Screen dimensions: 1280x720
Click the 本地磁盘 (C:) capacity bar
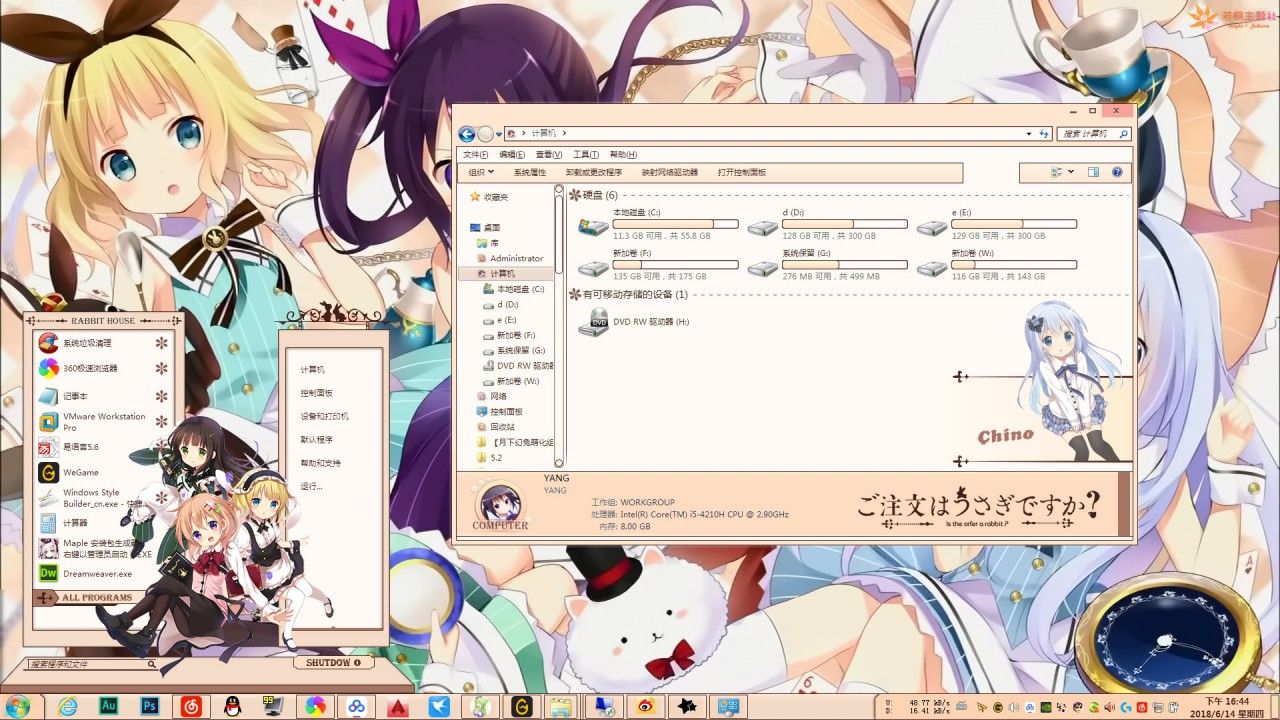pos(675,224)
